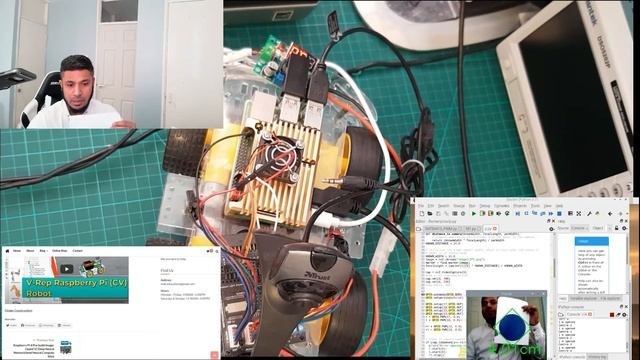The image size is (640, 360).
Task: Open Preferences via the wrench icon
Action: [x=589, y=213]
